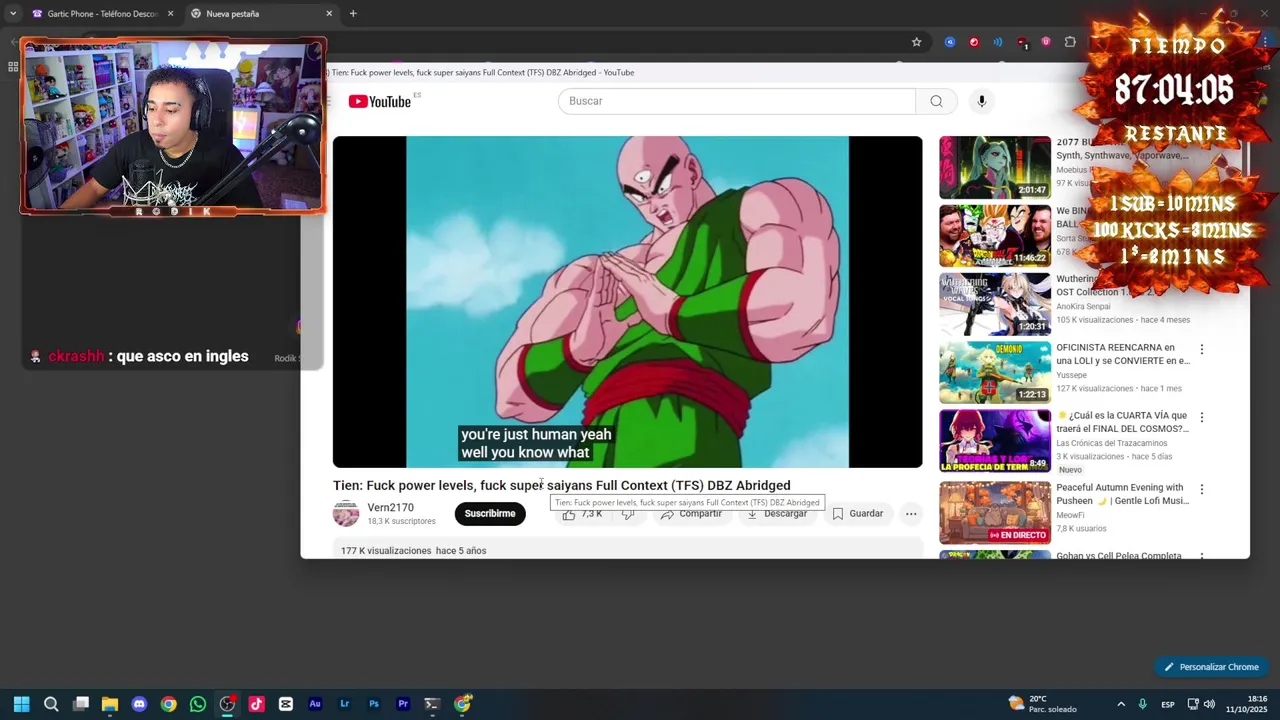Close the Gartic Phone tab

[x=170, y=14]
